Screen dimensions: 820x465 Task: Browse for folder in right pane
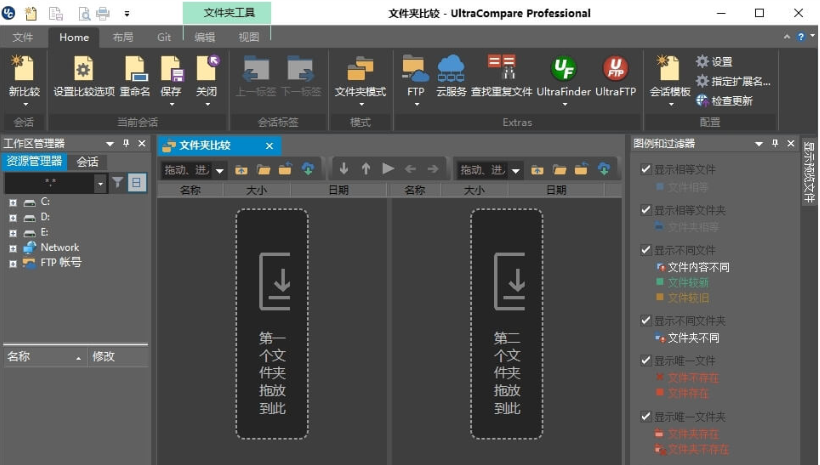559,169
